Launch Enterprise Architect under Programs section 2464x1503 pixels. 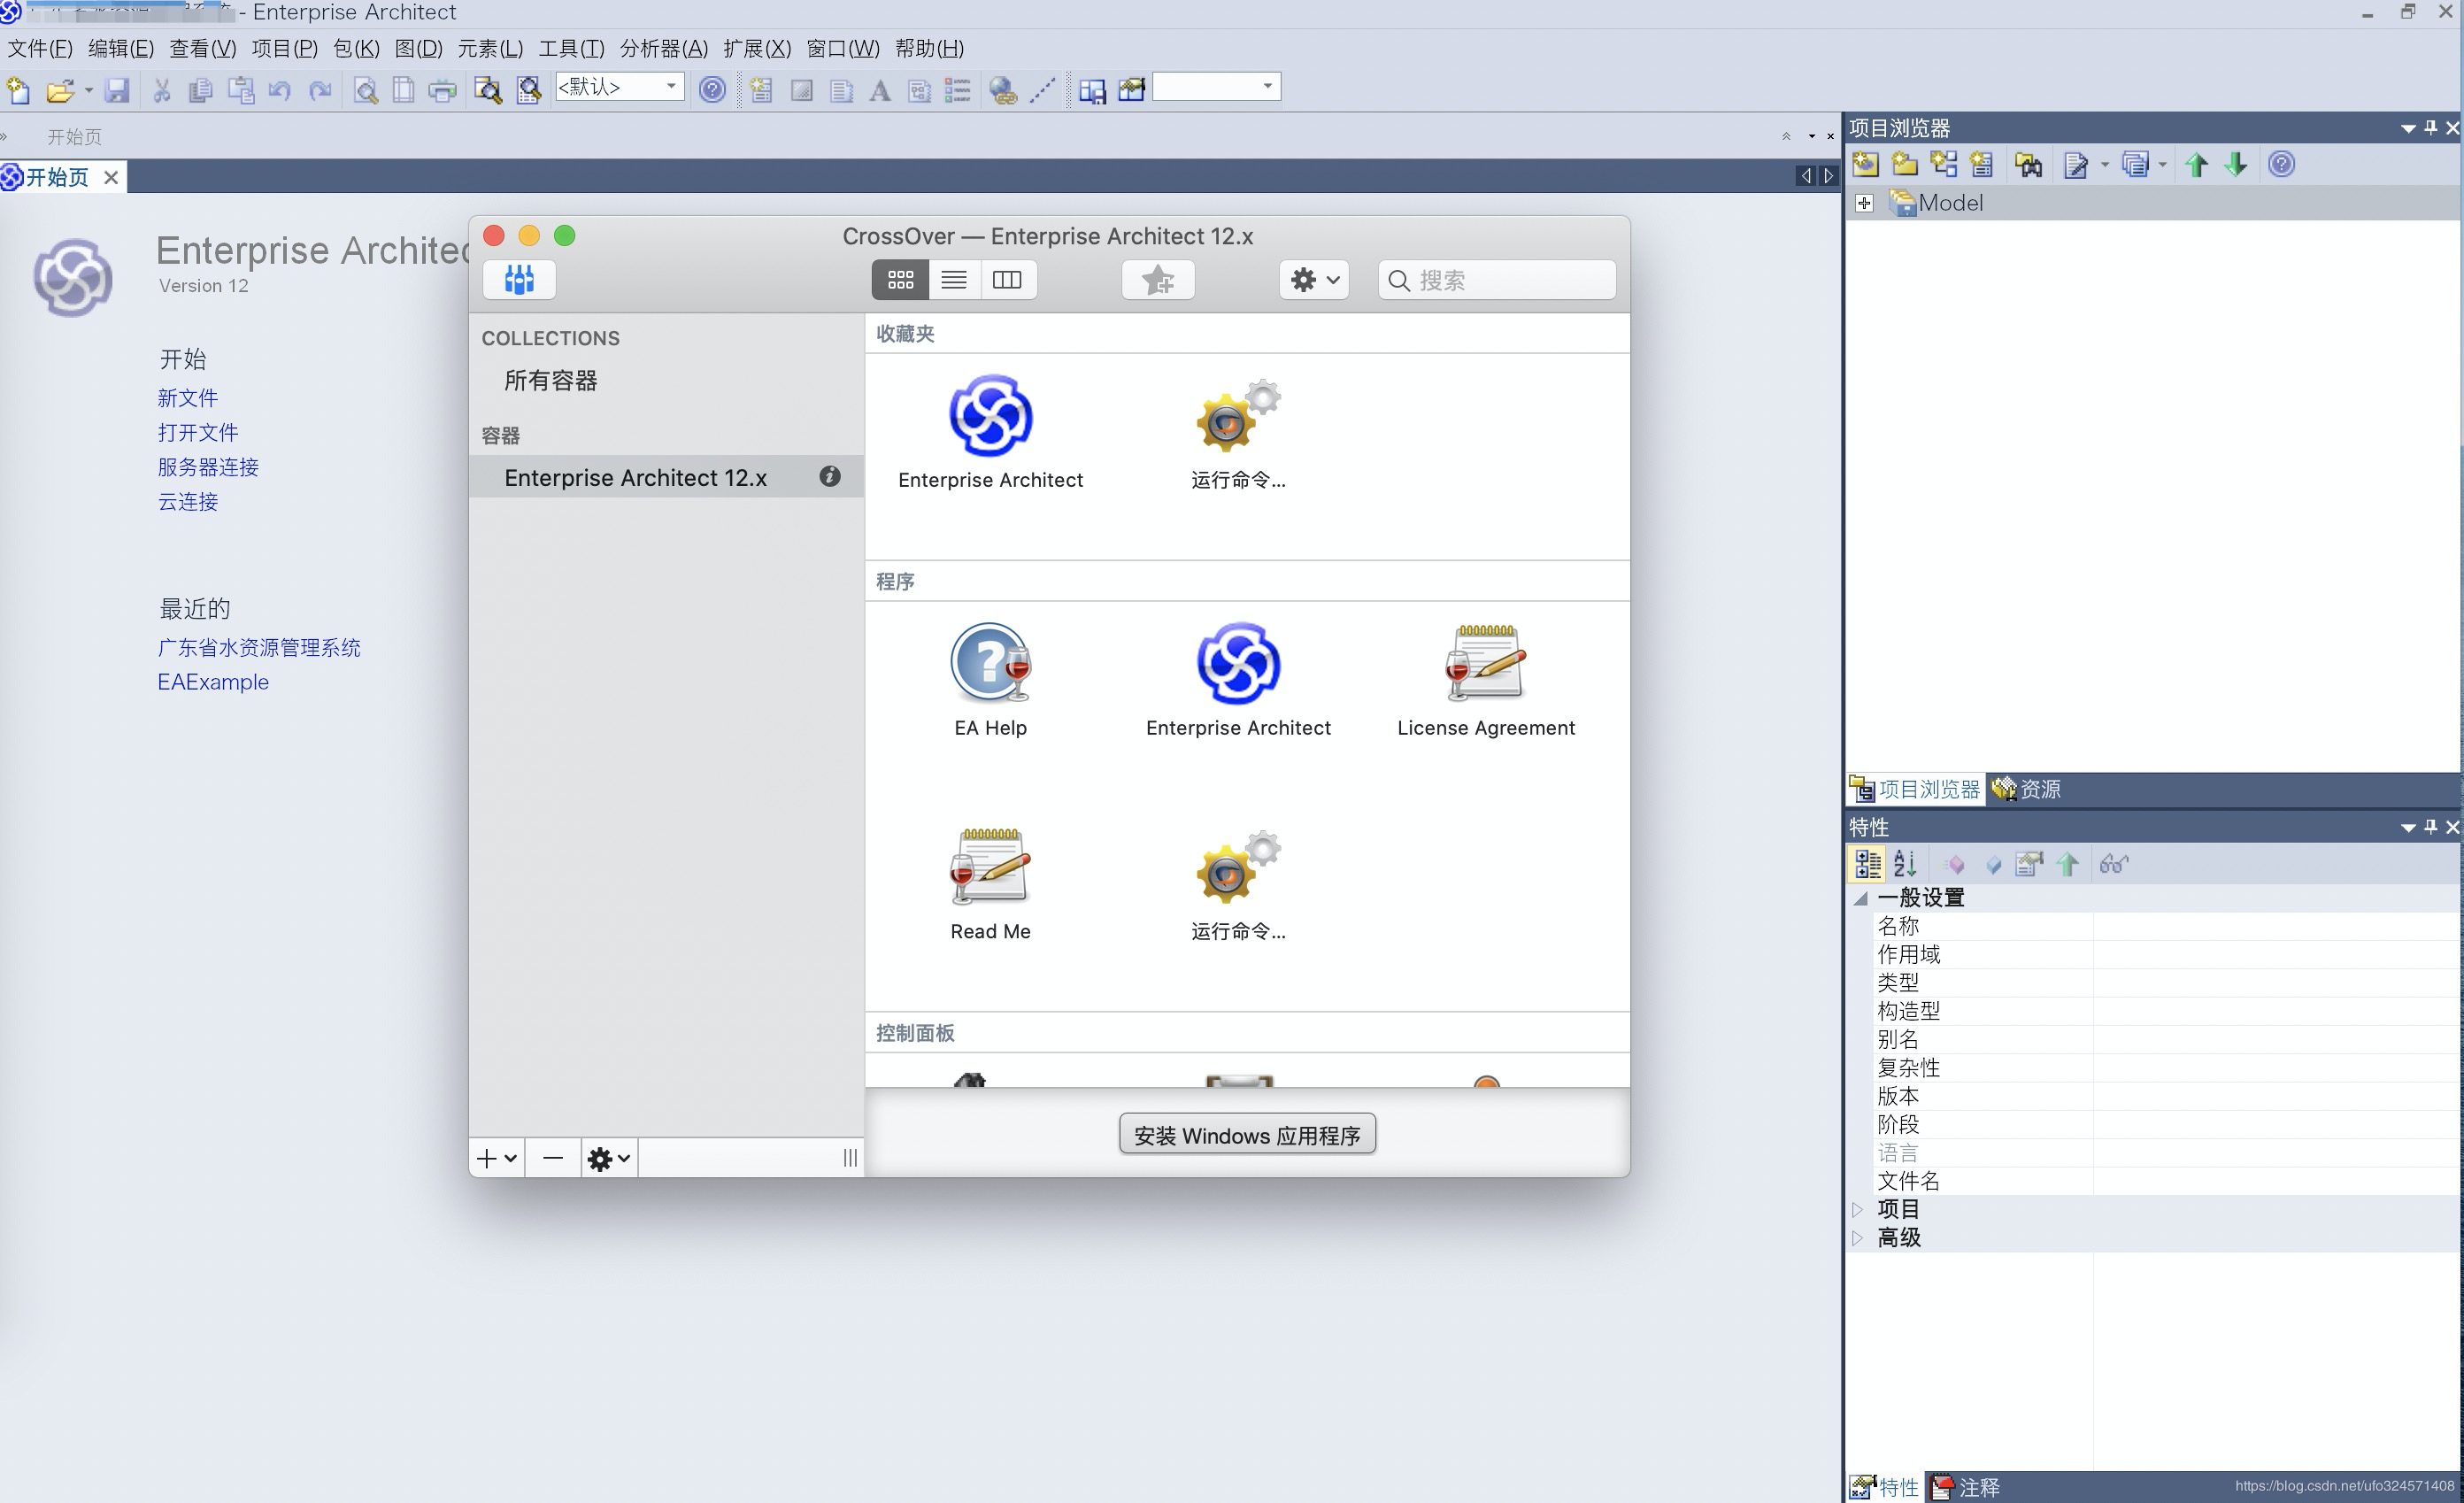(x=1238, y=680)
